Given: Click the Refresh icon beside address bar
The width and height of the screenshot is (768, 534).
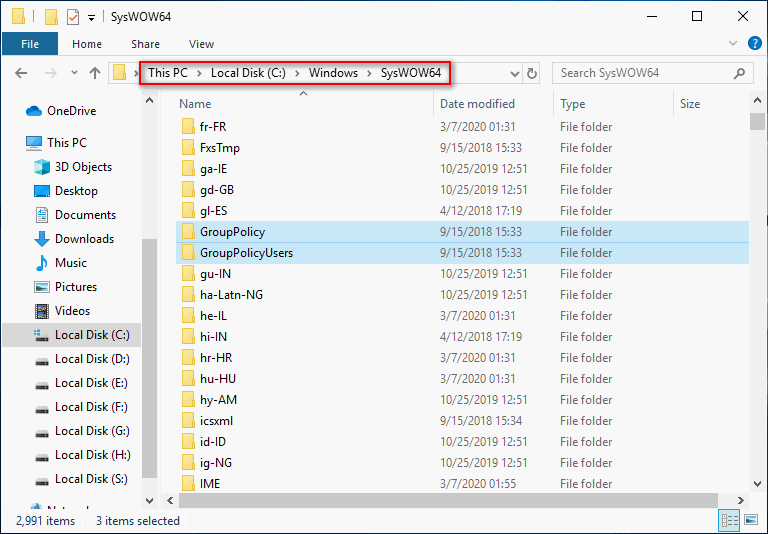Looking at the screenshot, I should tap(531, 73).
